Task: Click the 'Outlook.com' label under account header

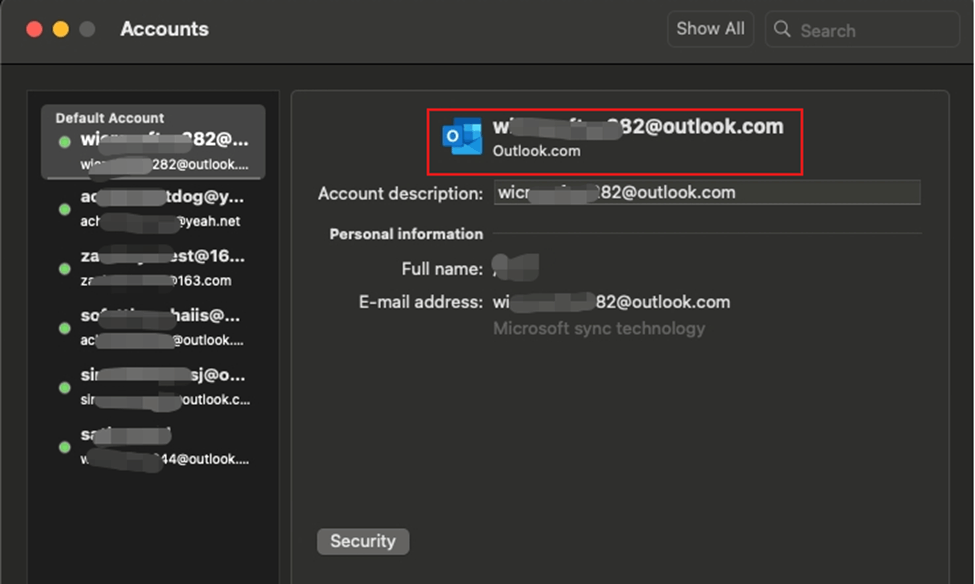Action: point(536,151)
